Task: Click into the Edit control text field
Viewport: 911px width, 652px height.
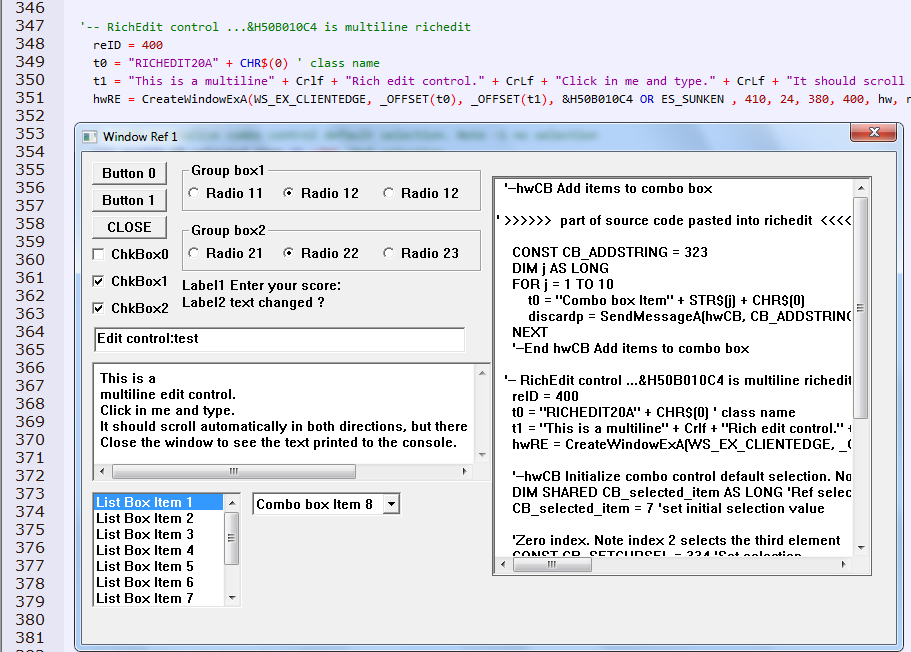Action: pos(279,339)
